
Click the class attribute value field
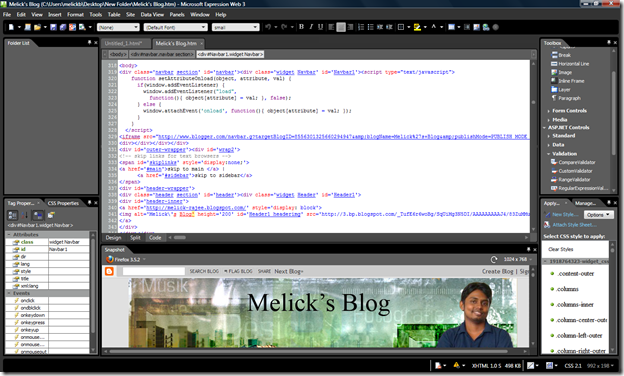(68, 242)
